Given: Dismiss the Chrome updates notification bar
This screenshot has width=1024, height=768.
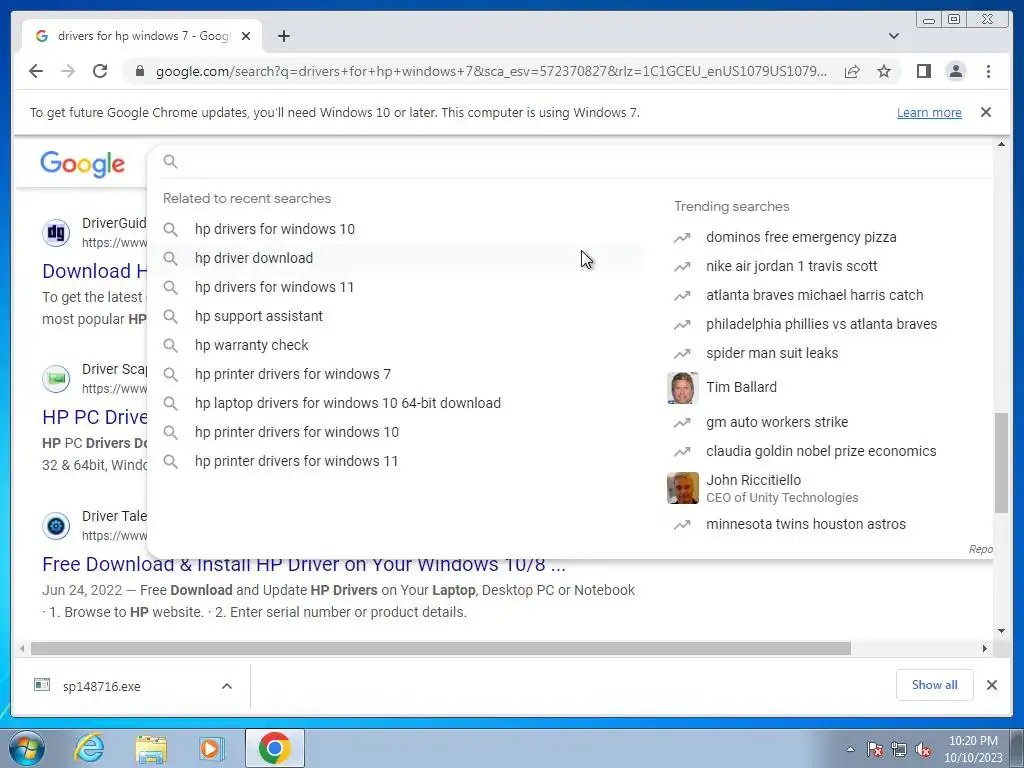Looking at the screenshot, I should [986, 112].
